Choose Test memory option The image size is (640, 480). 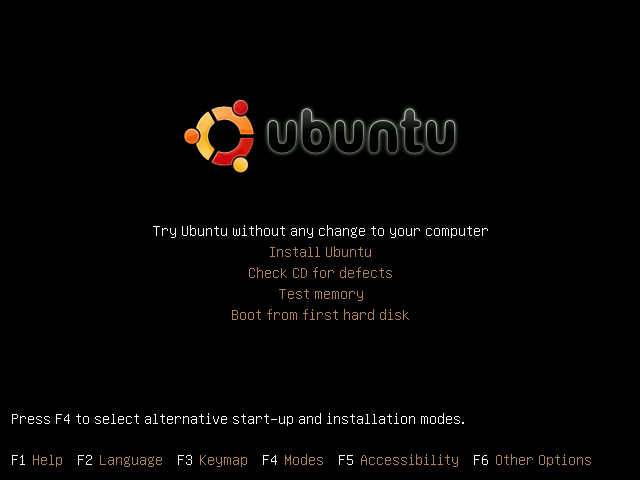pos(321,294)
